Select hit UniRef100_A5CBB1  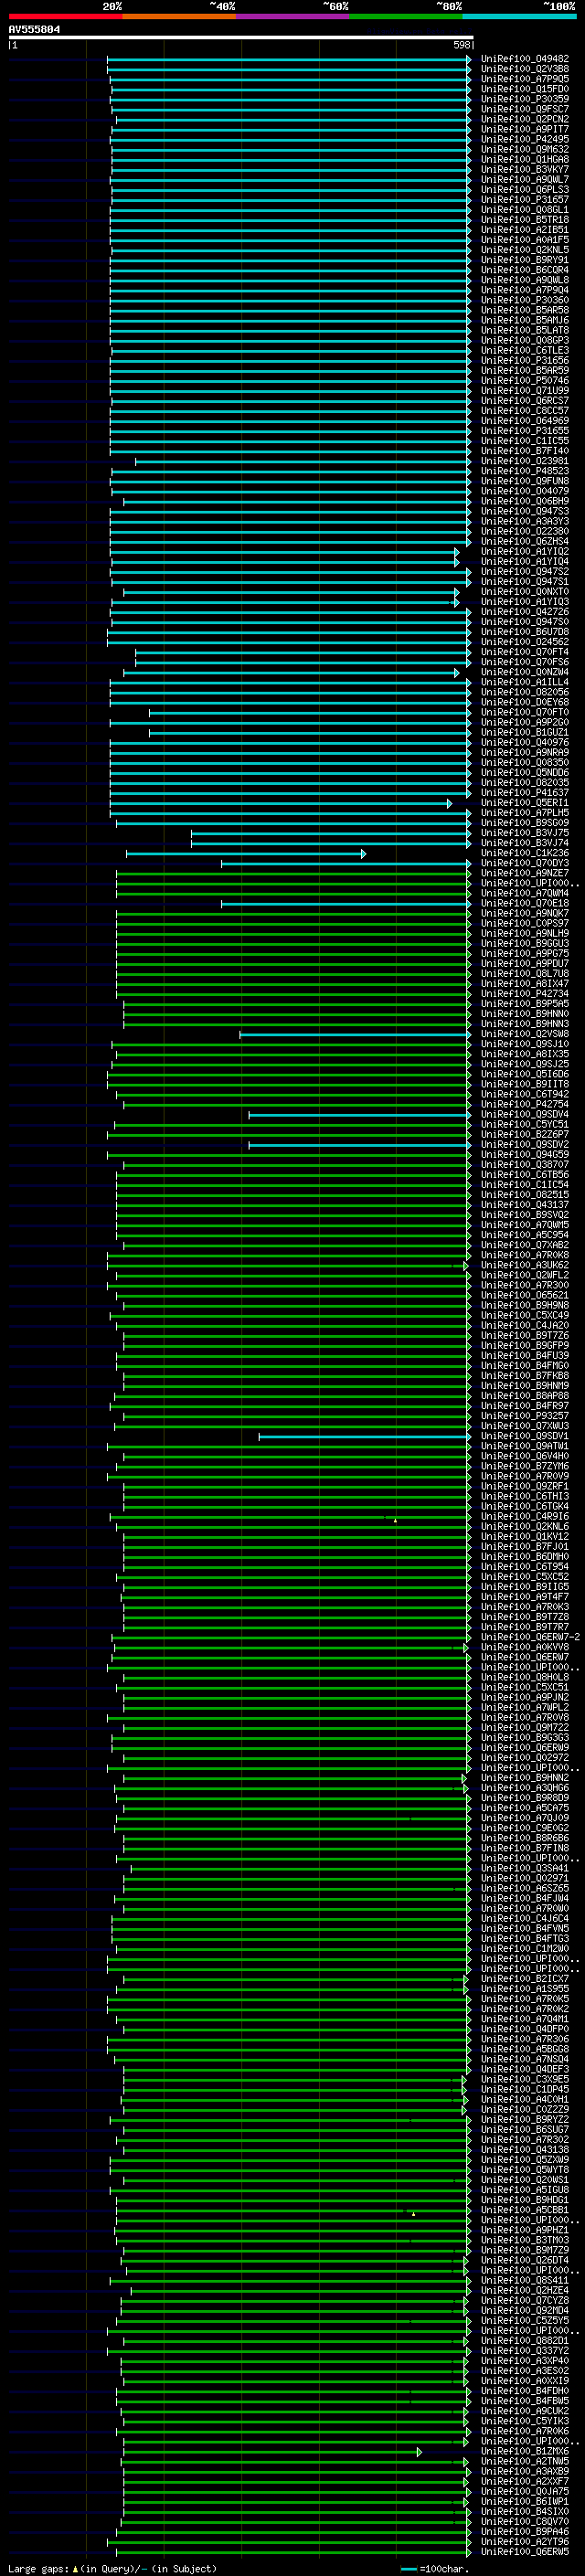(x=525, y=2209)
